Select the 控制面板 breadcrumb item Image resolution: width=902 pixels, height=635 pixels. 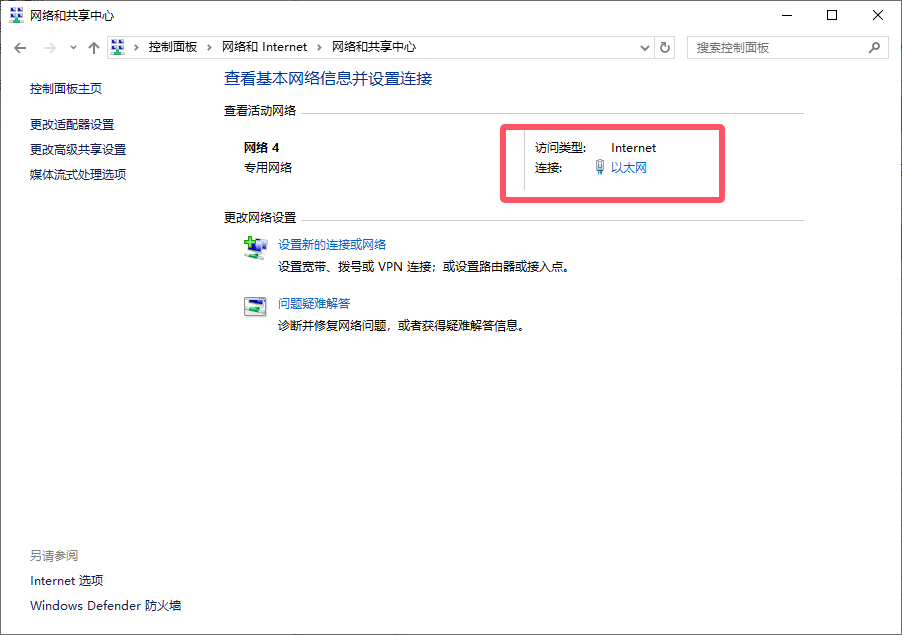click(172, 47)
